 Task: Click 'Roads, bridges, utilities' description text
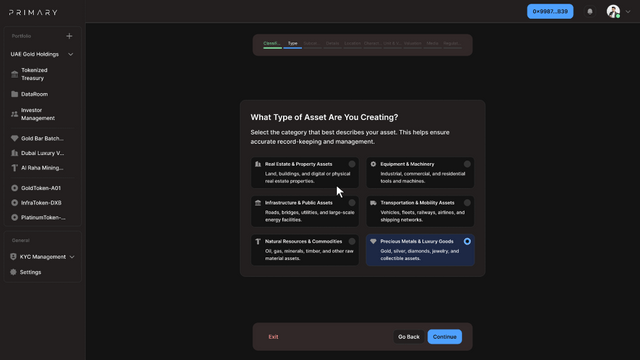309,216
